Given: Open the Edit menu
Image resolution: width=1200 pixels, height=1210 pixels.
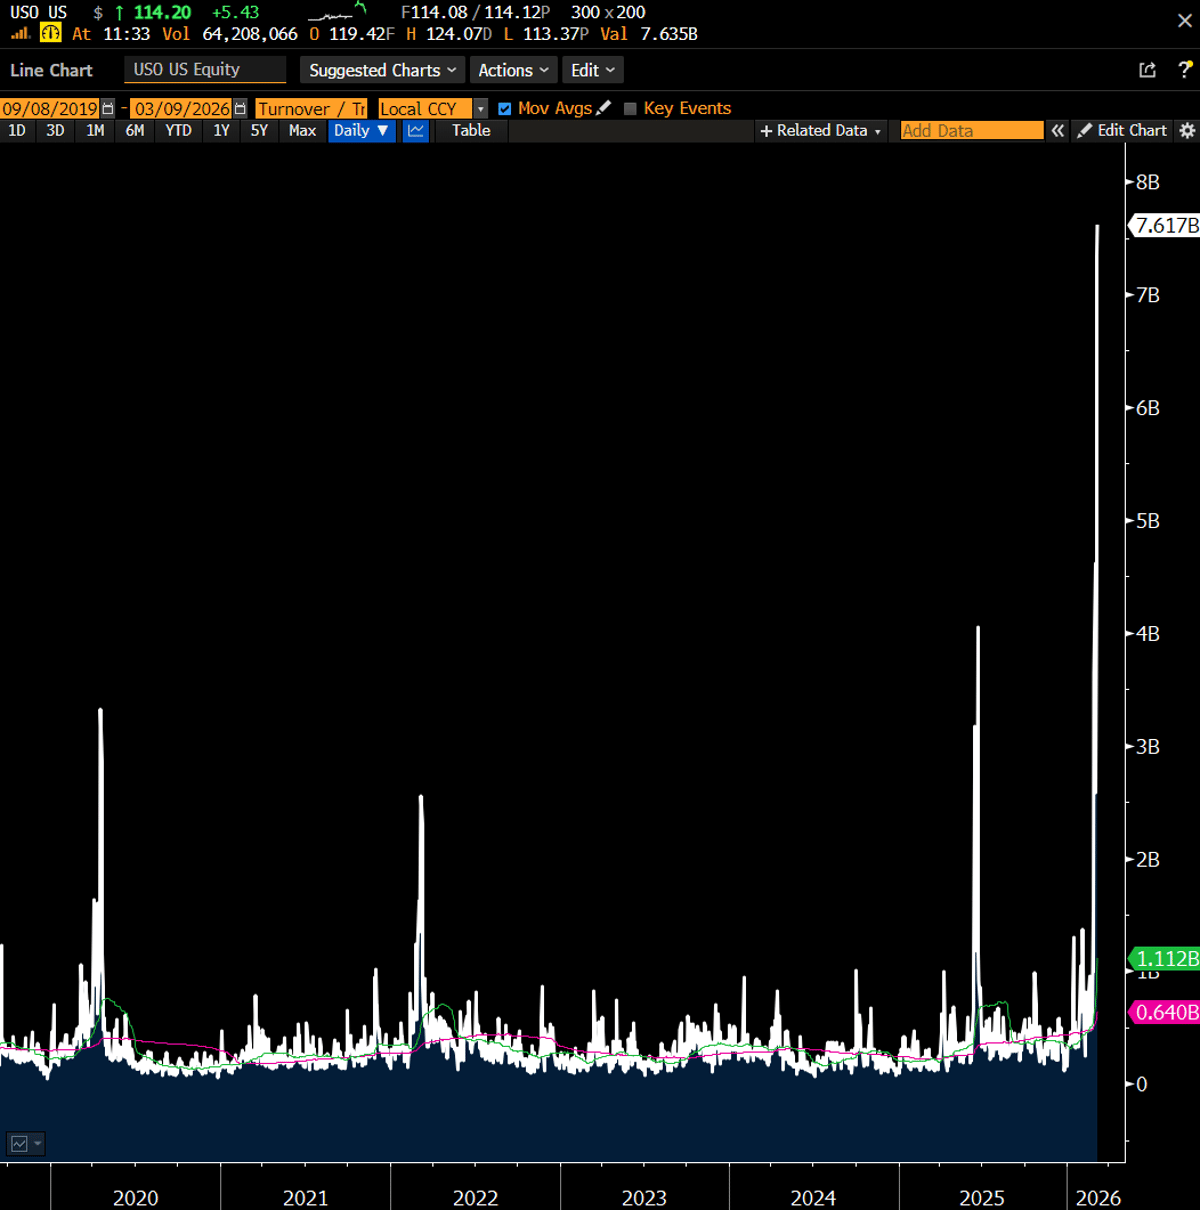Looking at the screenshot, I should 592,70.
